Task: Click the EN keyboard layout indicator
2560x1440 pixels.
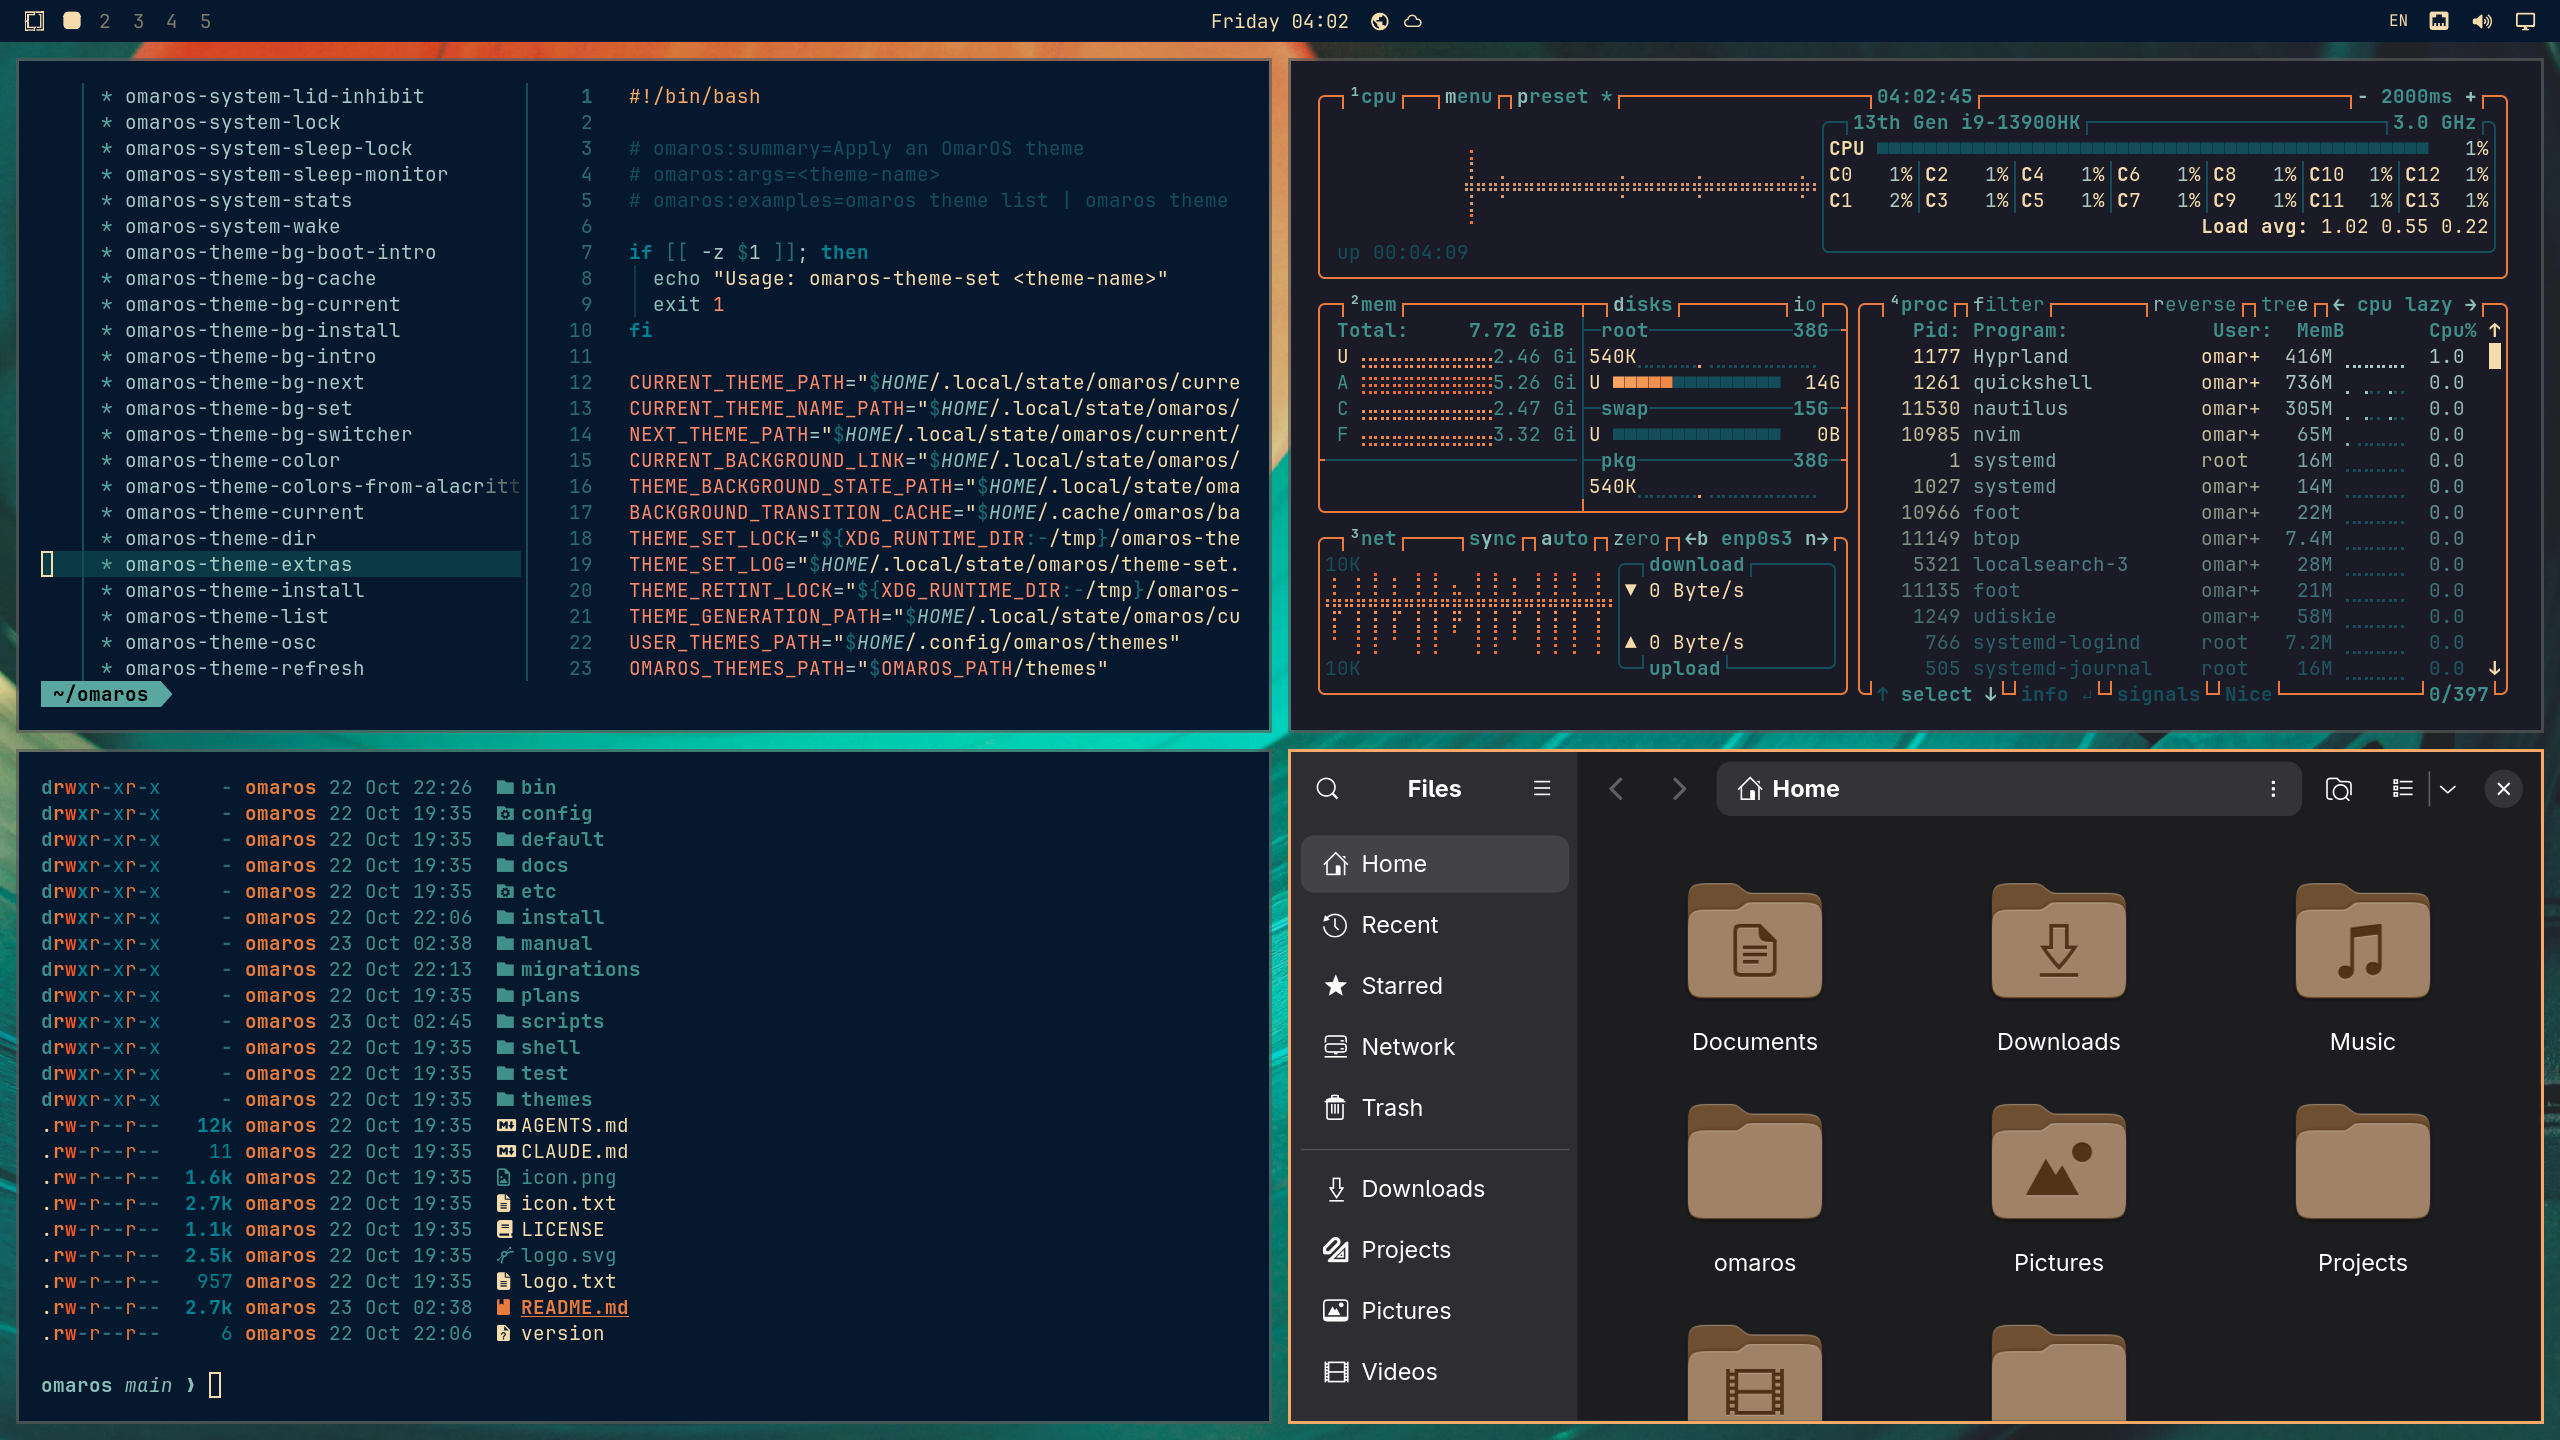Action: point(2398,21)
